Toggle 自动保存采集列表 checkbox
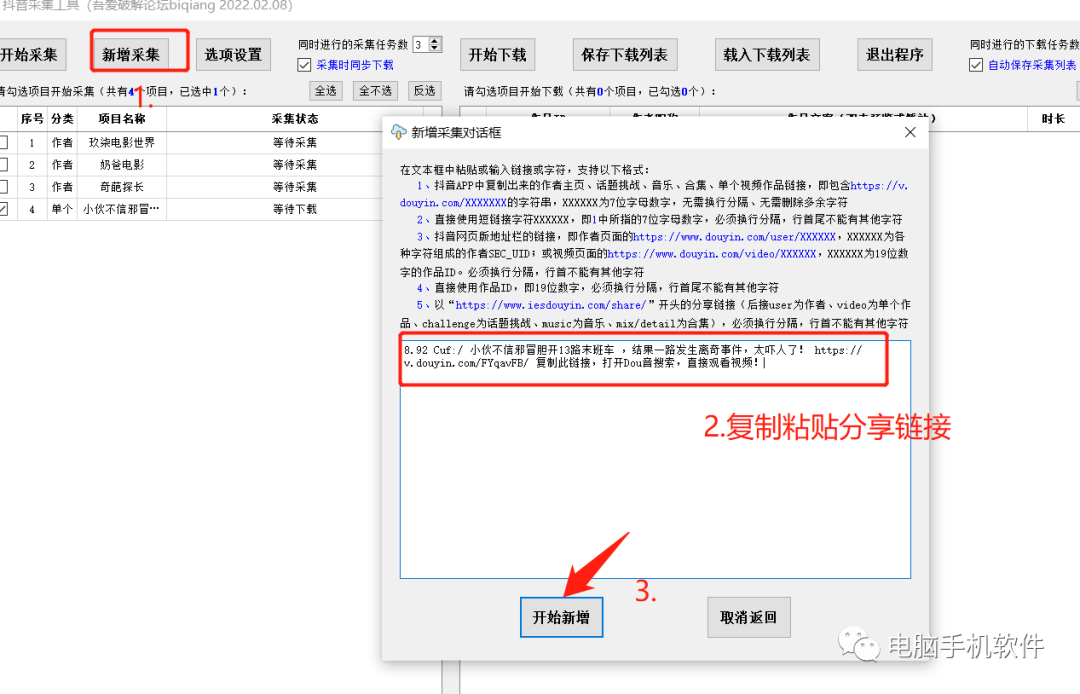 point(975,65)
